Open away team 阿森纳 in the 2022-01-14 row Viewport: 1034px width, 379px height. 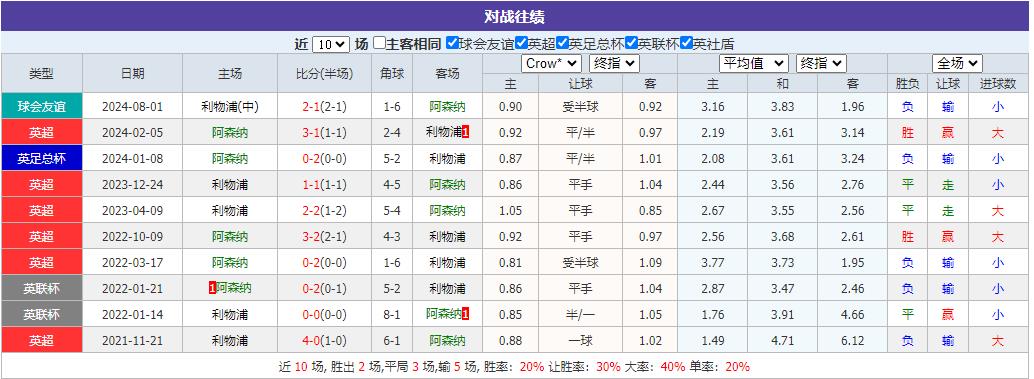click(444, 314)
